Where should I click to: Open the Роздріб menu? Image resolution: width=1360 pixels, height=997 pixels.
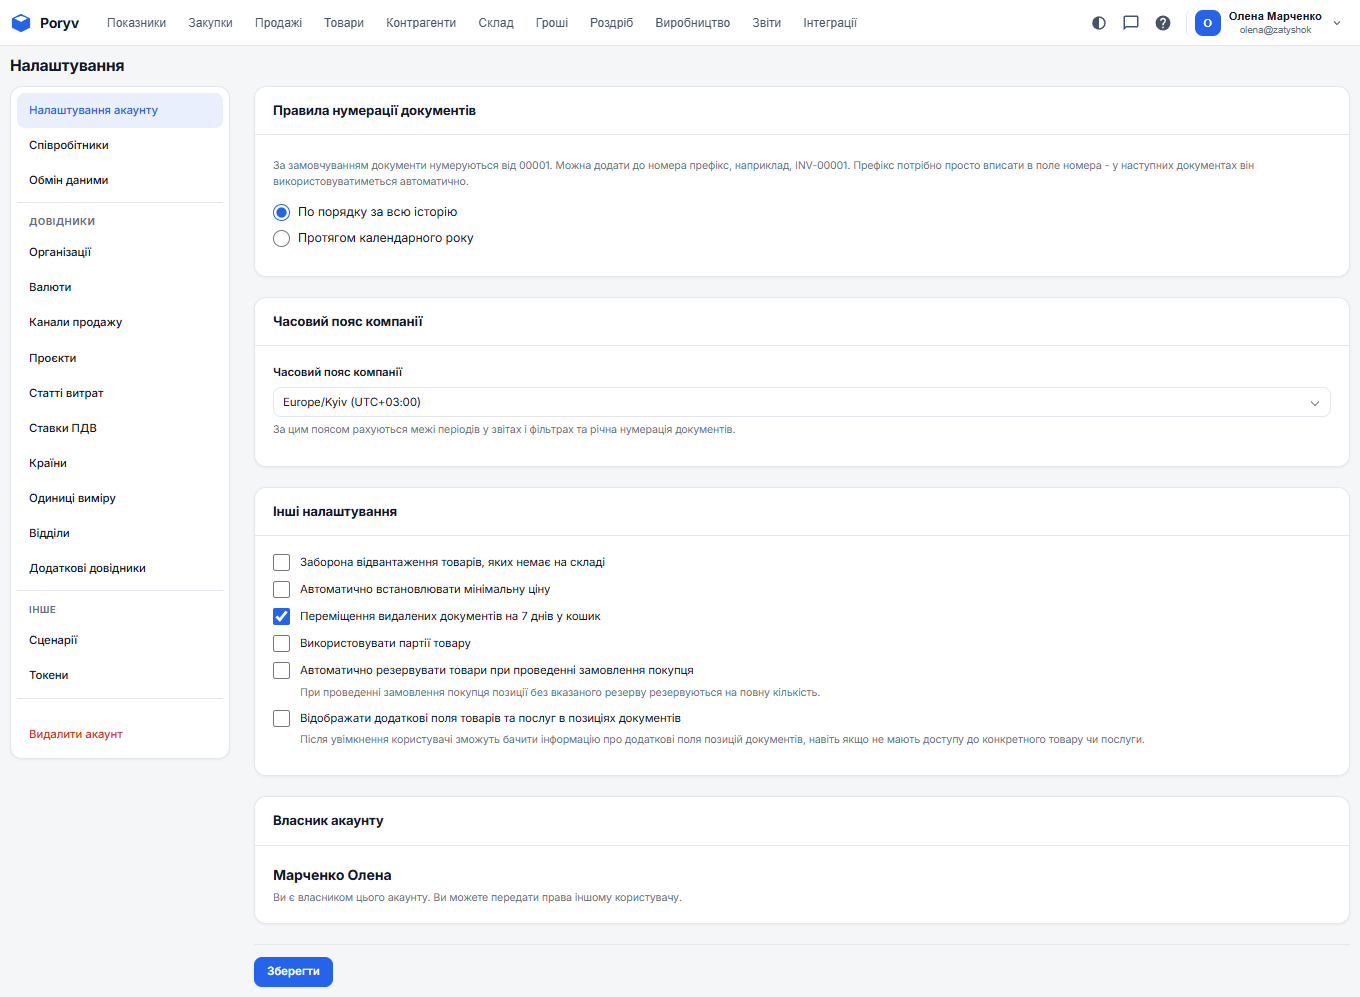click(612, 23)
